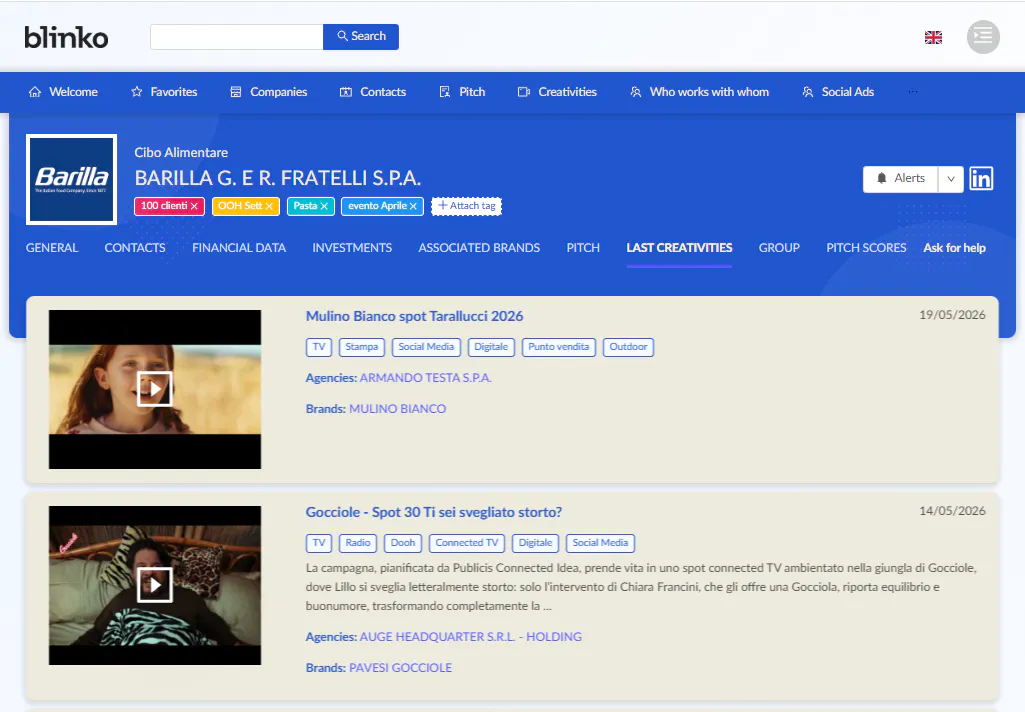Click the TV tag on Mulino Bianco creativity
Viewport: 1025px width, 712px height.
click(319, 347)
